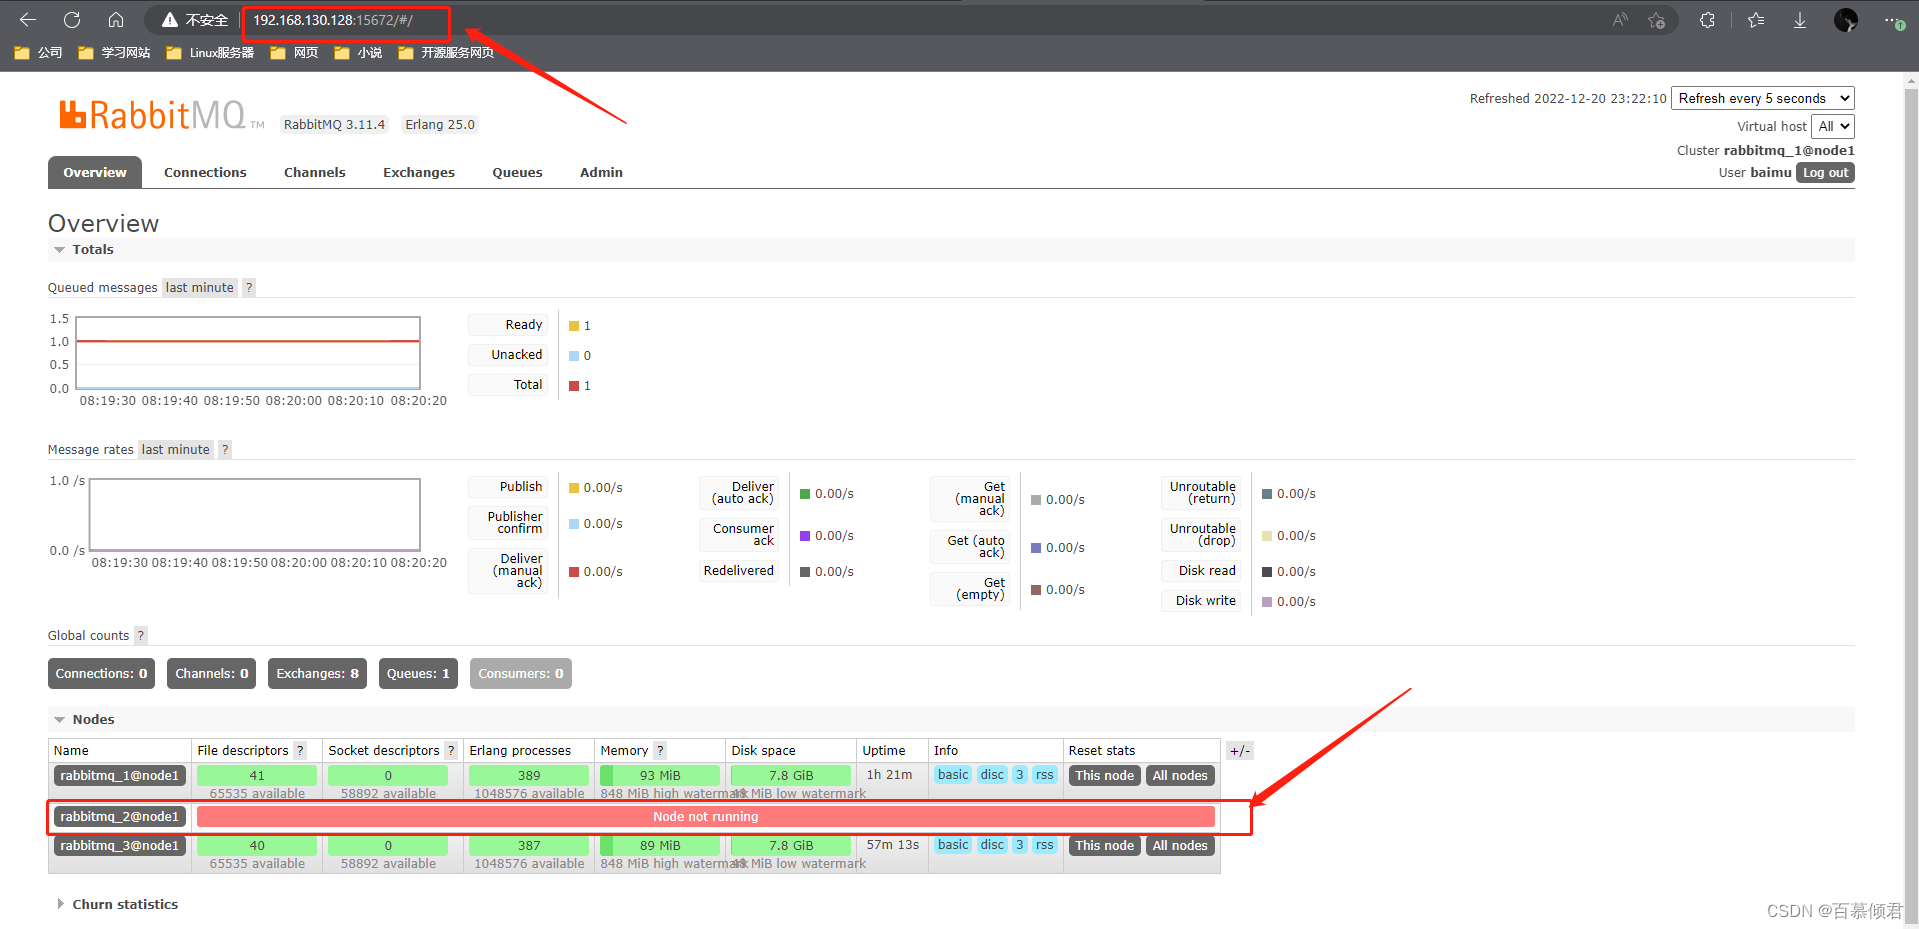Image resolution: width=1919 pixels, height=929 pixels.
Task: Open the 开源服务网页 bookmarks folder
Action: tap(446, 53)
